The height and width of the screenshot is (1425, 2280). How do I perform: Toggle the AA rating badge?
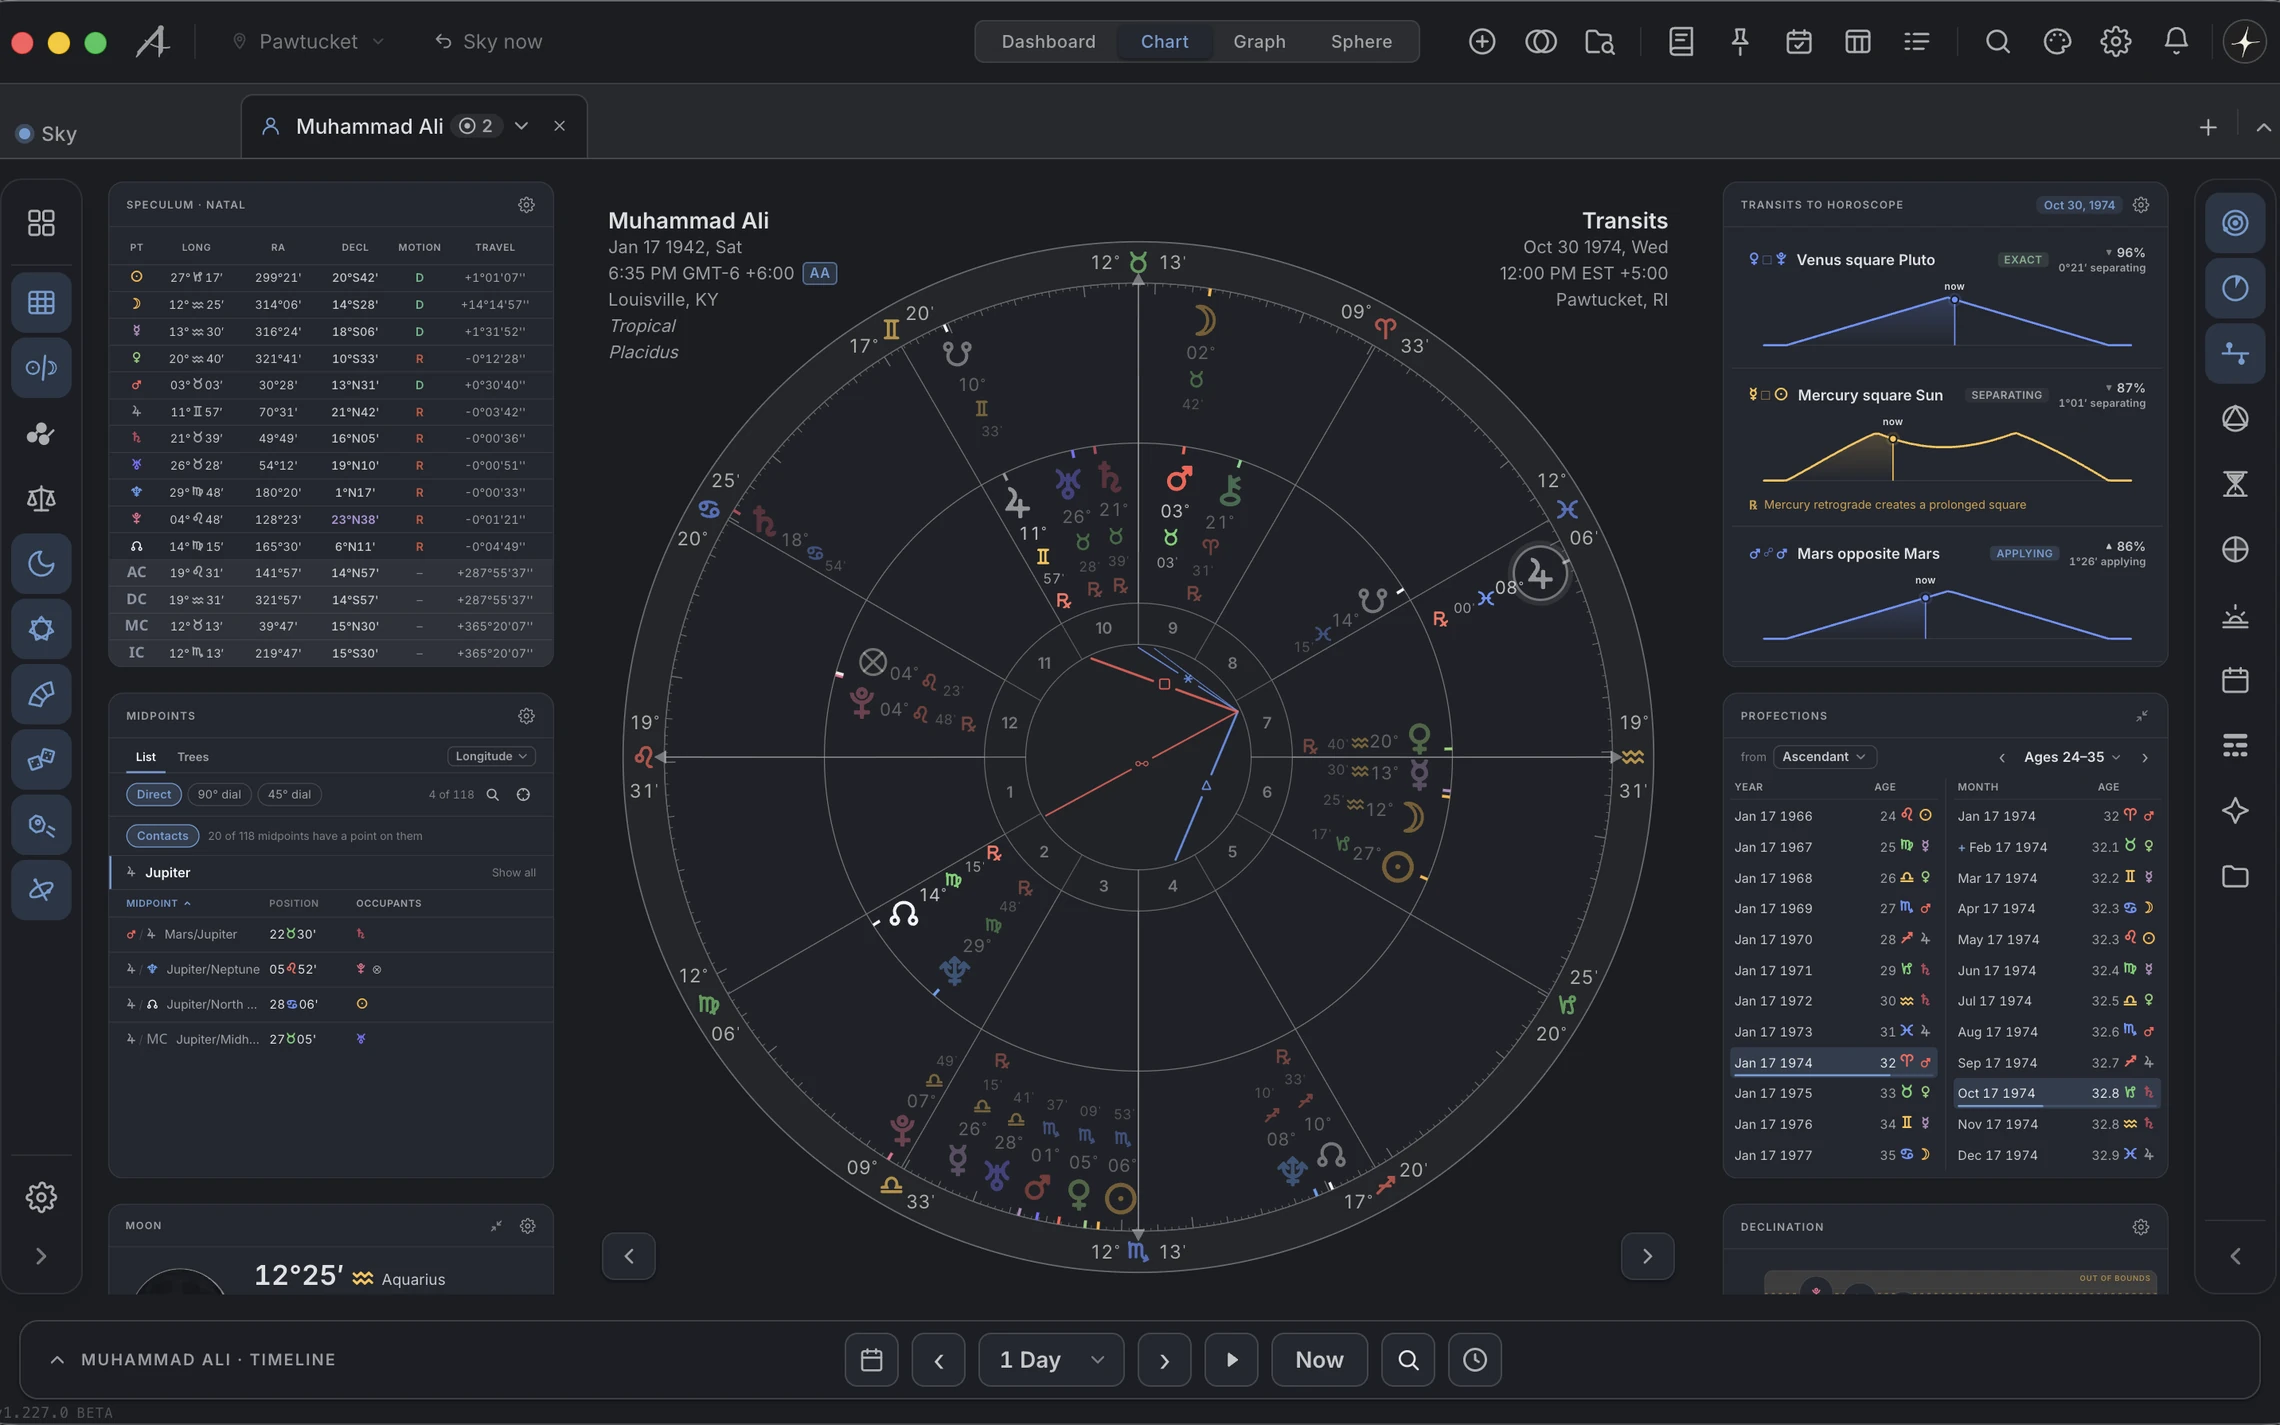819,273
